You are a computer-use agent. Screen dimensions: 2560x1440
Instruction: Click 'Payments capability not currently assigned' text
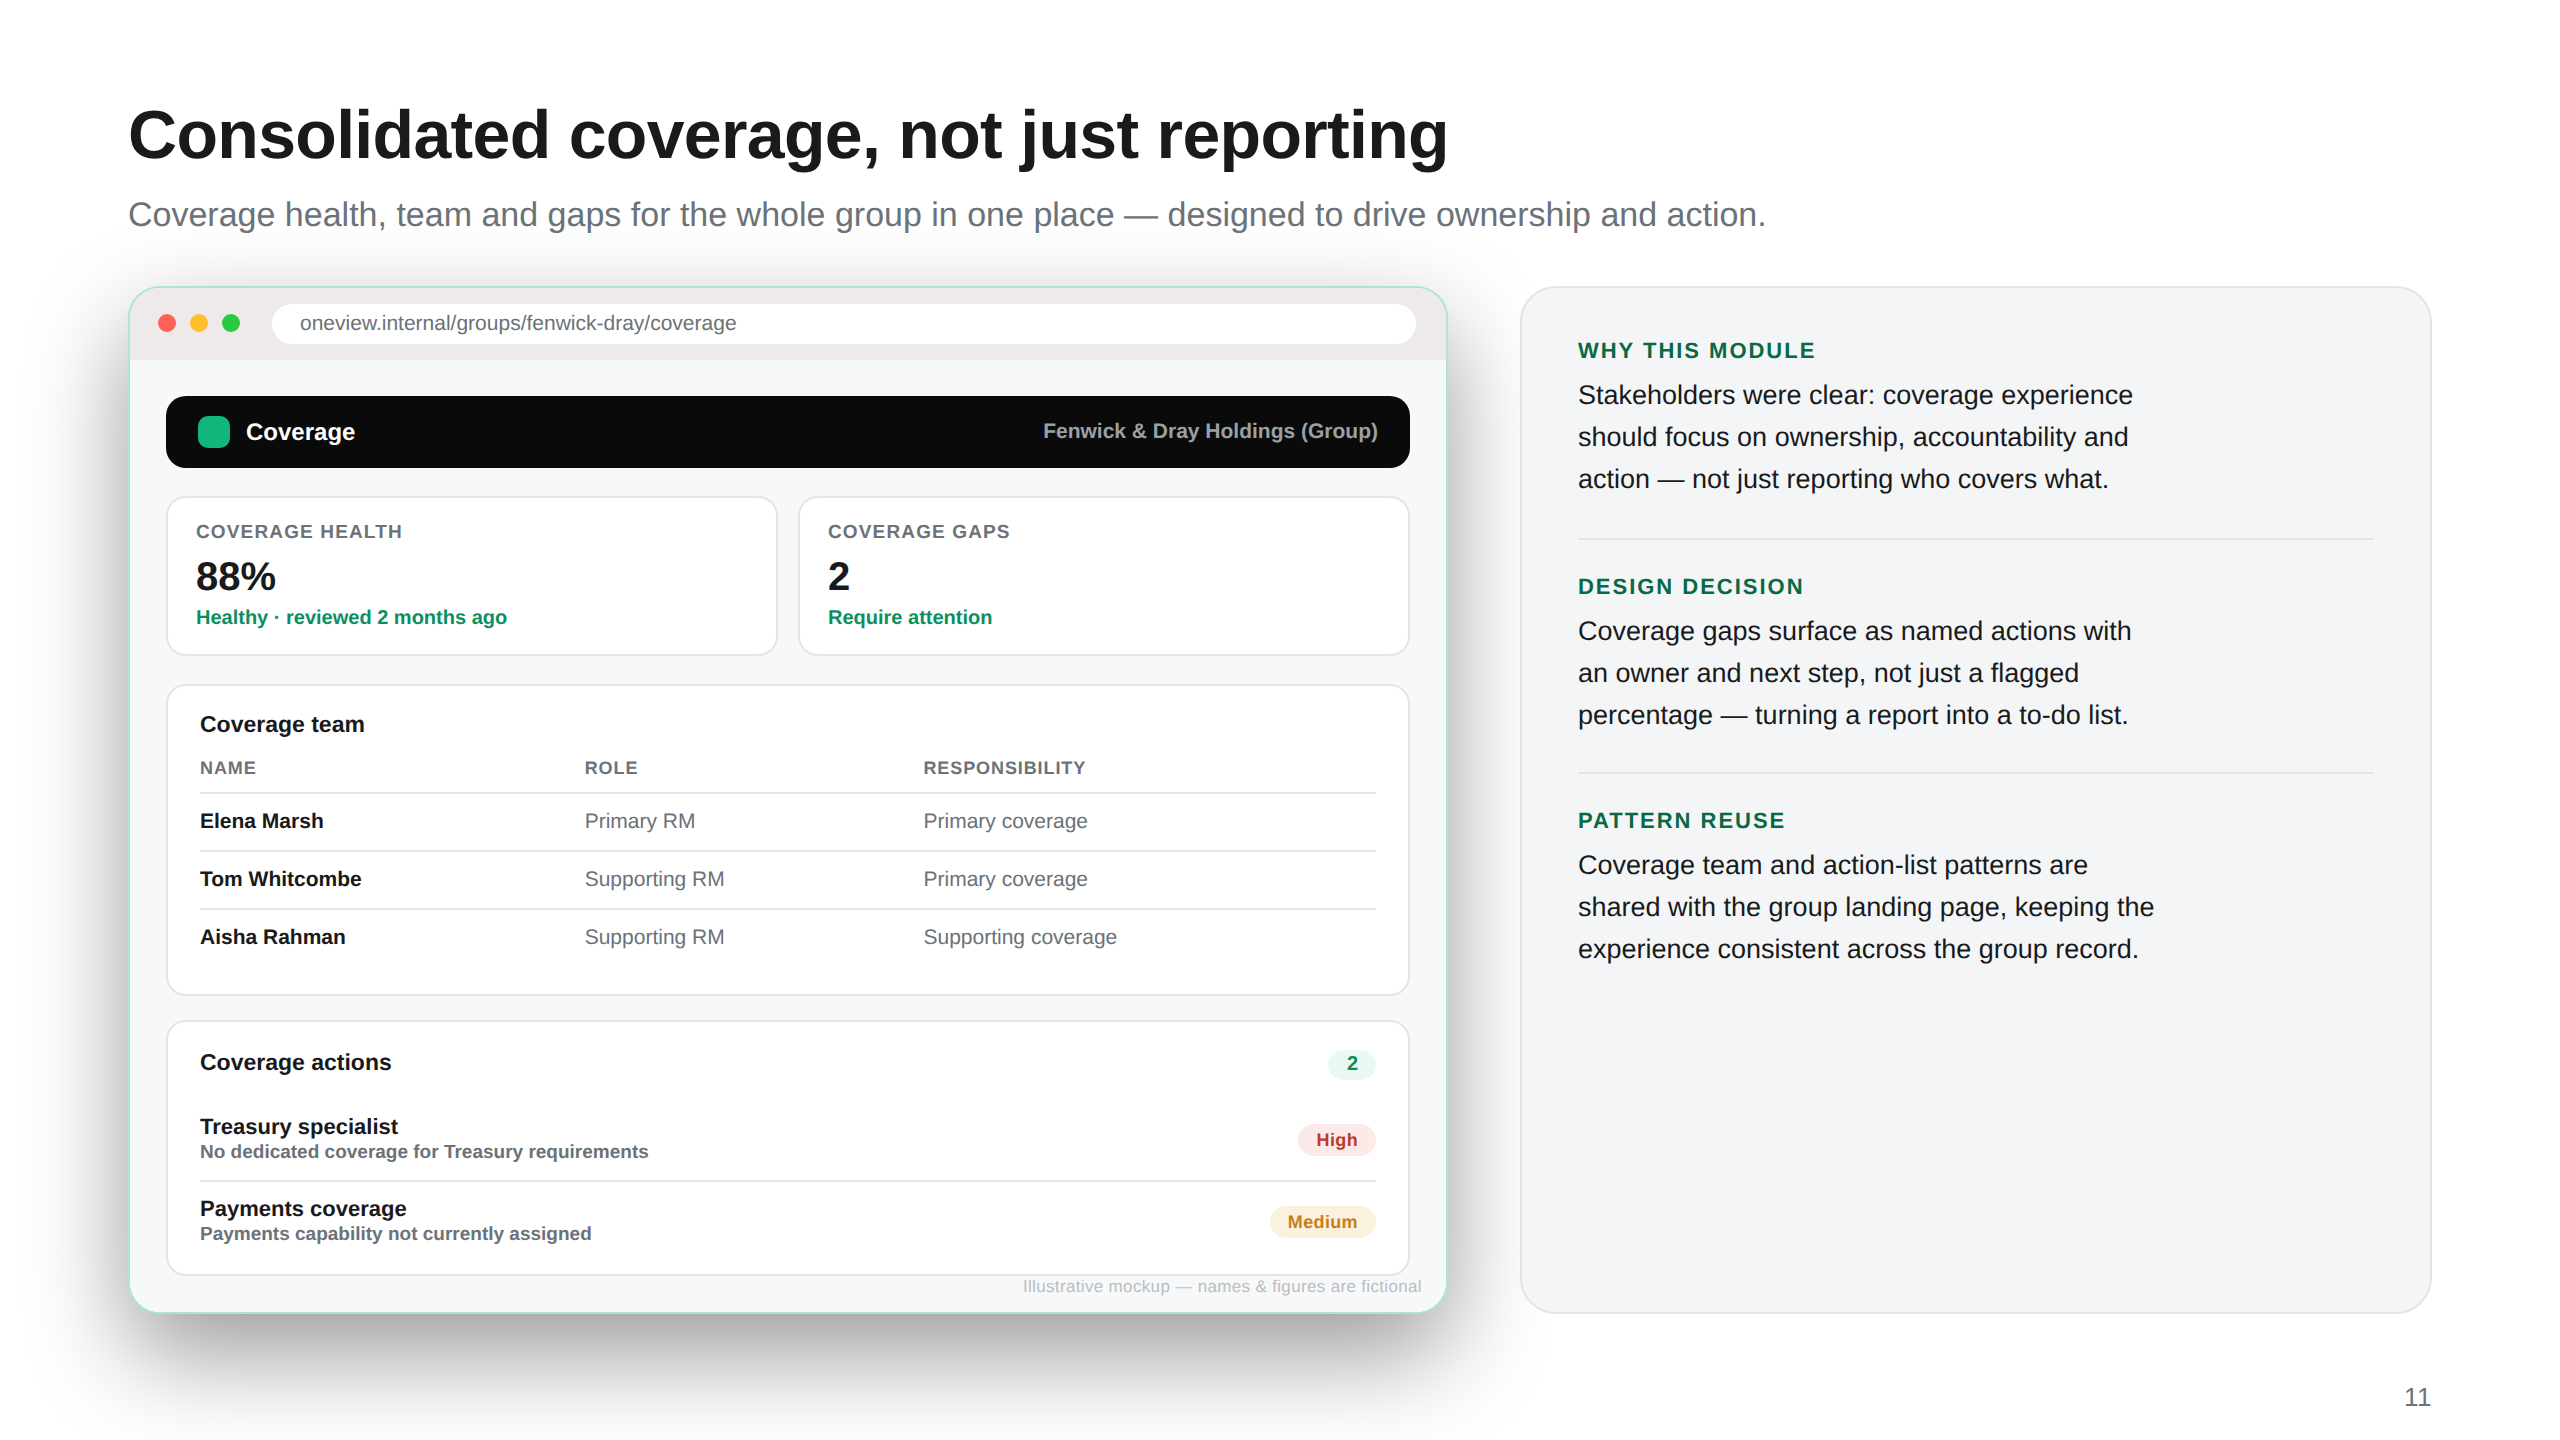point(396,1234)
